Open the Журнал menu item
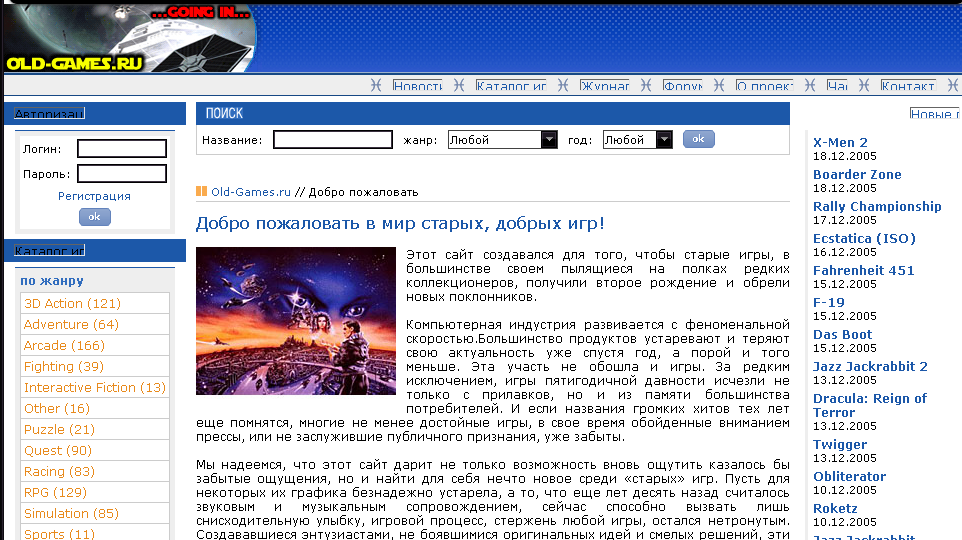Image resolution: width=962 pixels, height=540 pixels. [x=605, y=86]
